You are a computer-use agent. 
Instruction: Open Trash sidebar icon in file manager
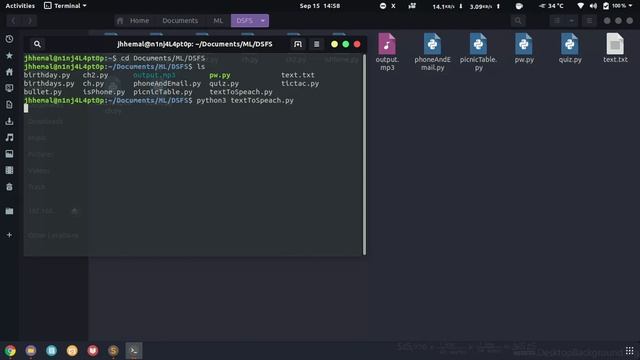point(9,187)
